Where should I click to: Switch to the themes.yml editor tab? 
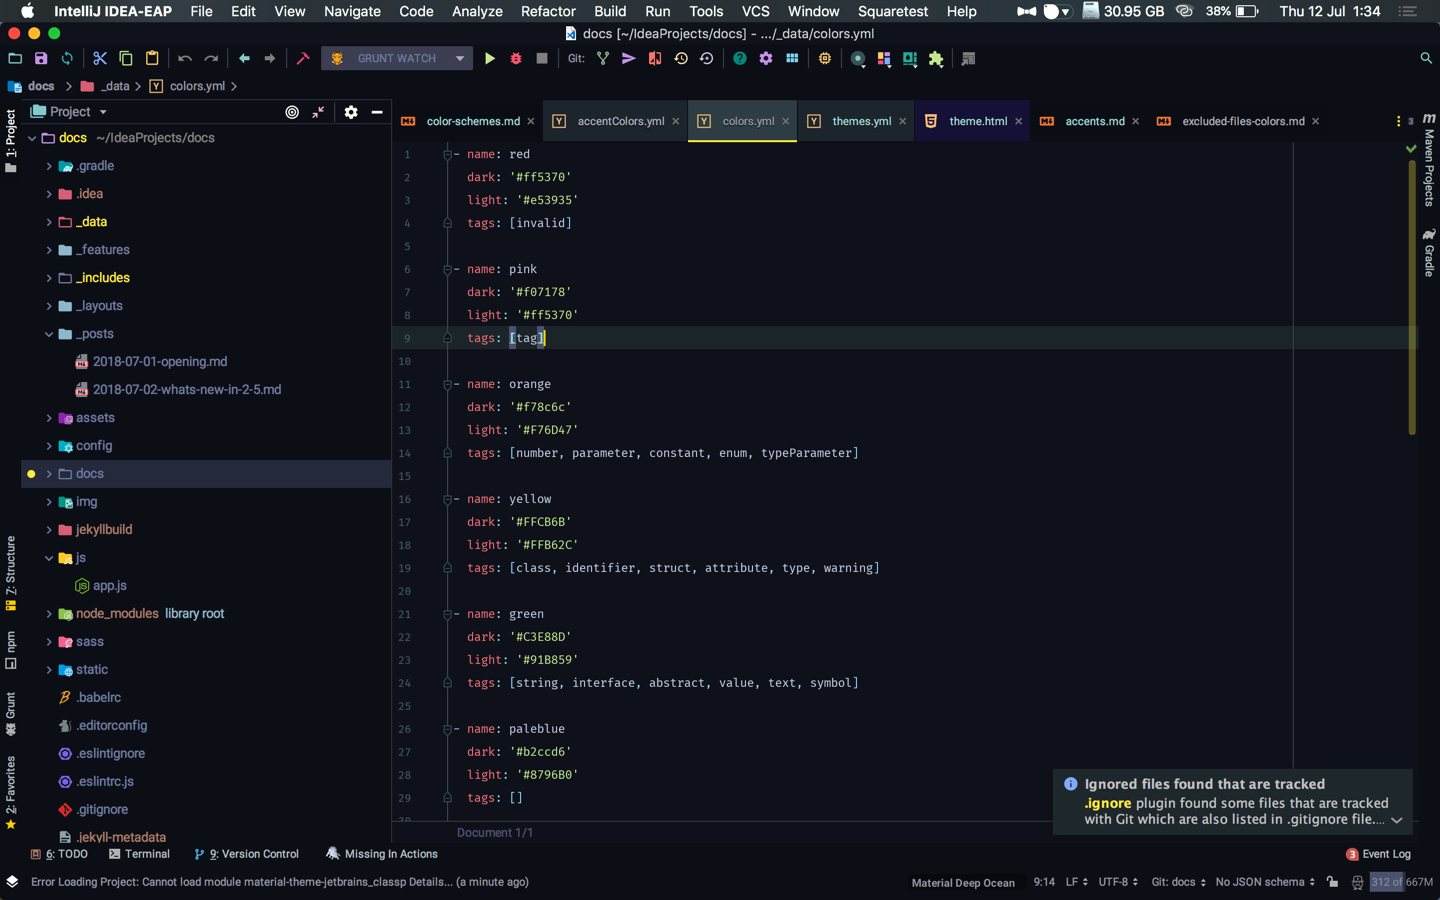(x=862, y=120)
